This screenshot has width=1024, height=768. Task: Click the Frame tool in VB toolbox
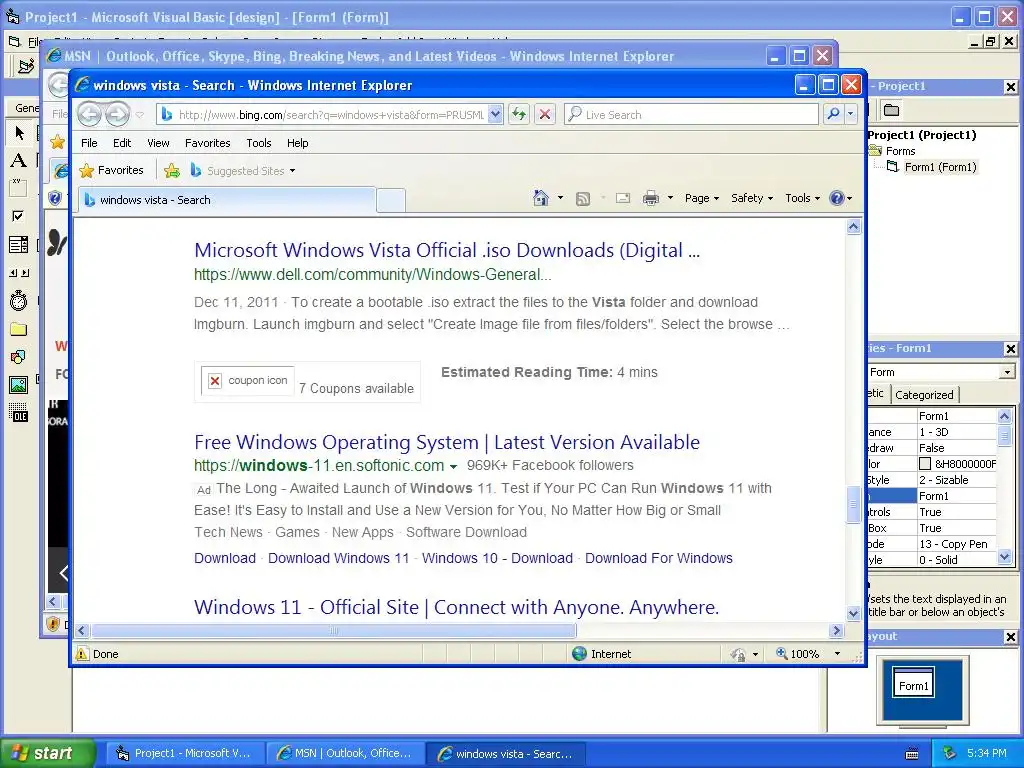coord(18,188)
